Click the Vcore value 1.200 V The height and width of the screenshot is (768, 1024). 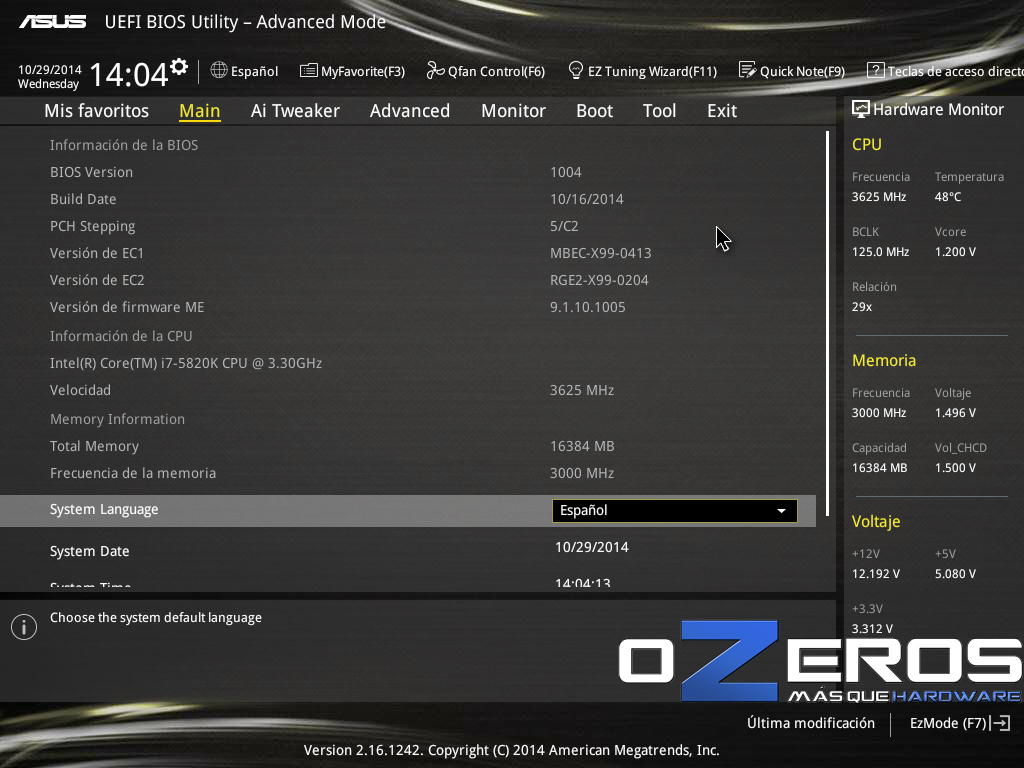955,251
